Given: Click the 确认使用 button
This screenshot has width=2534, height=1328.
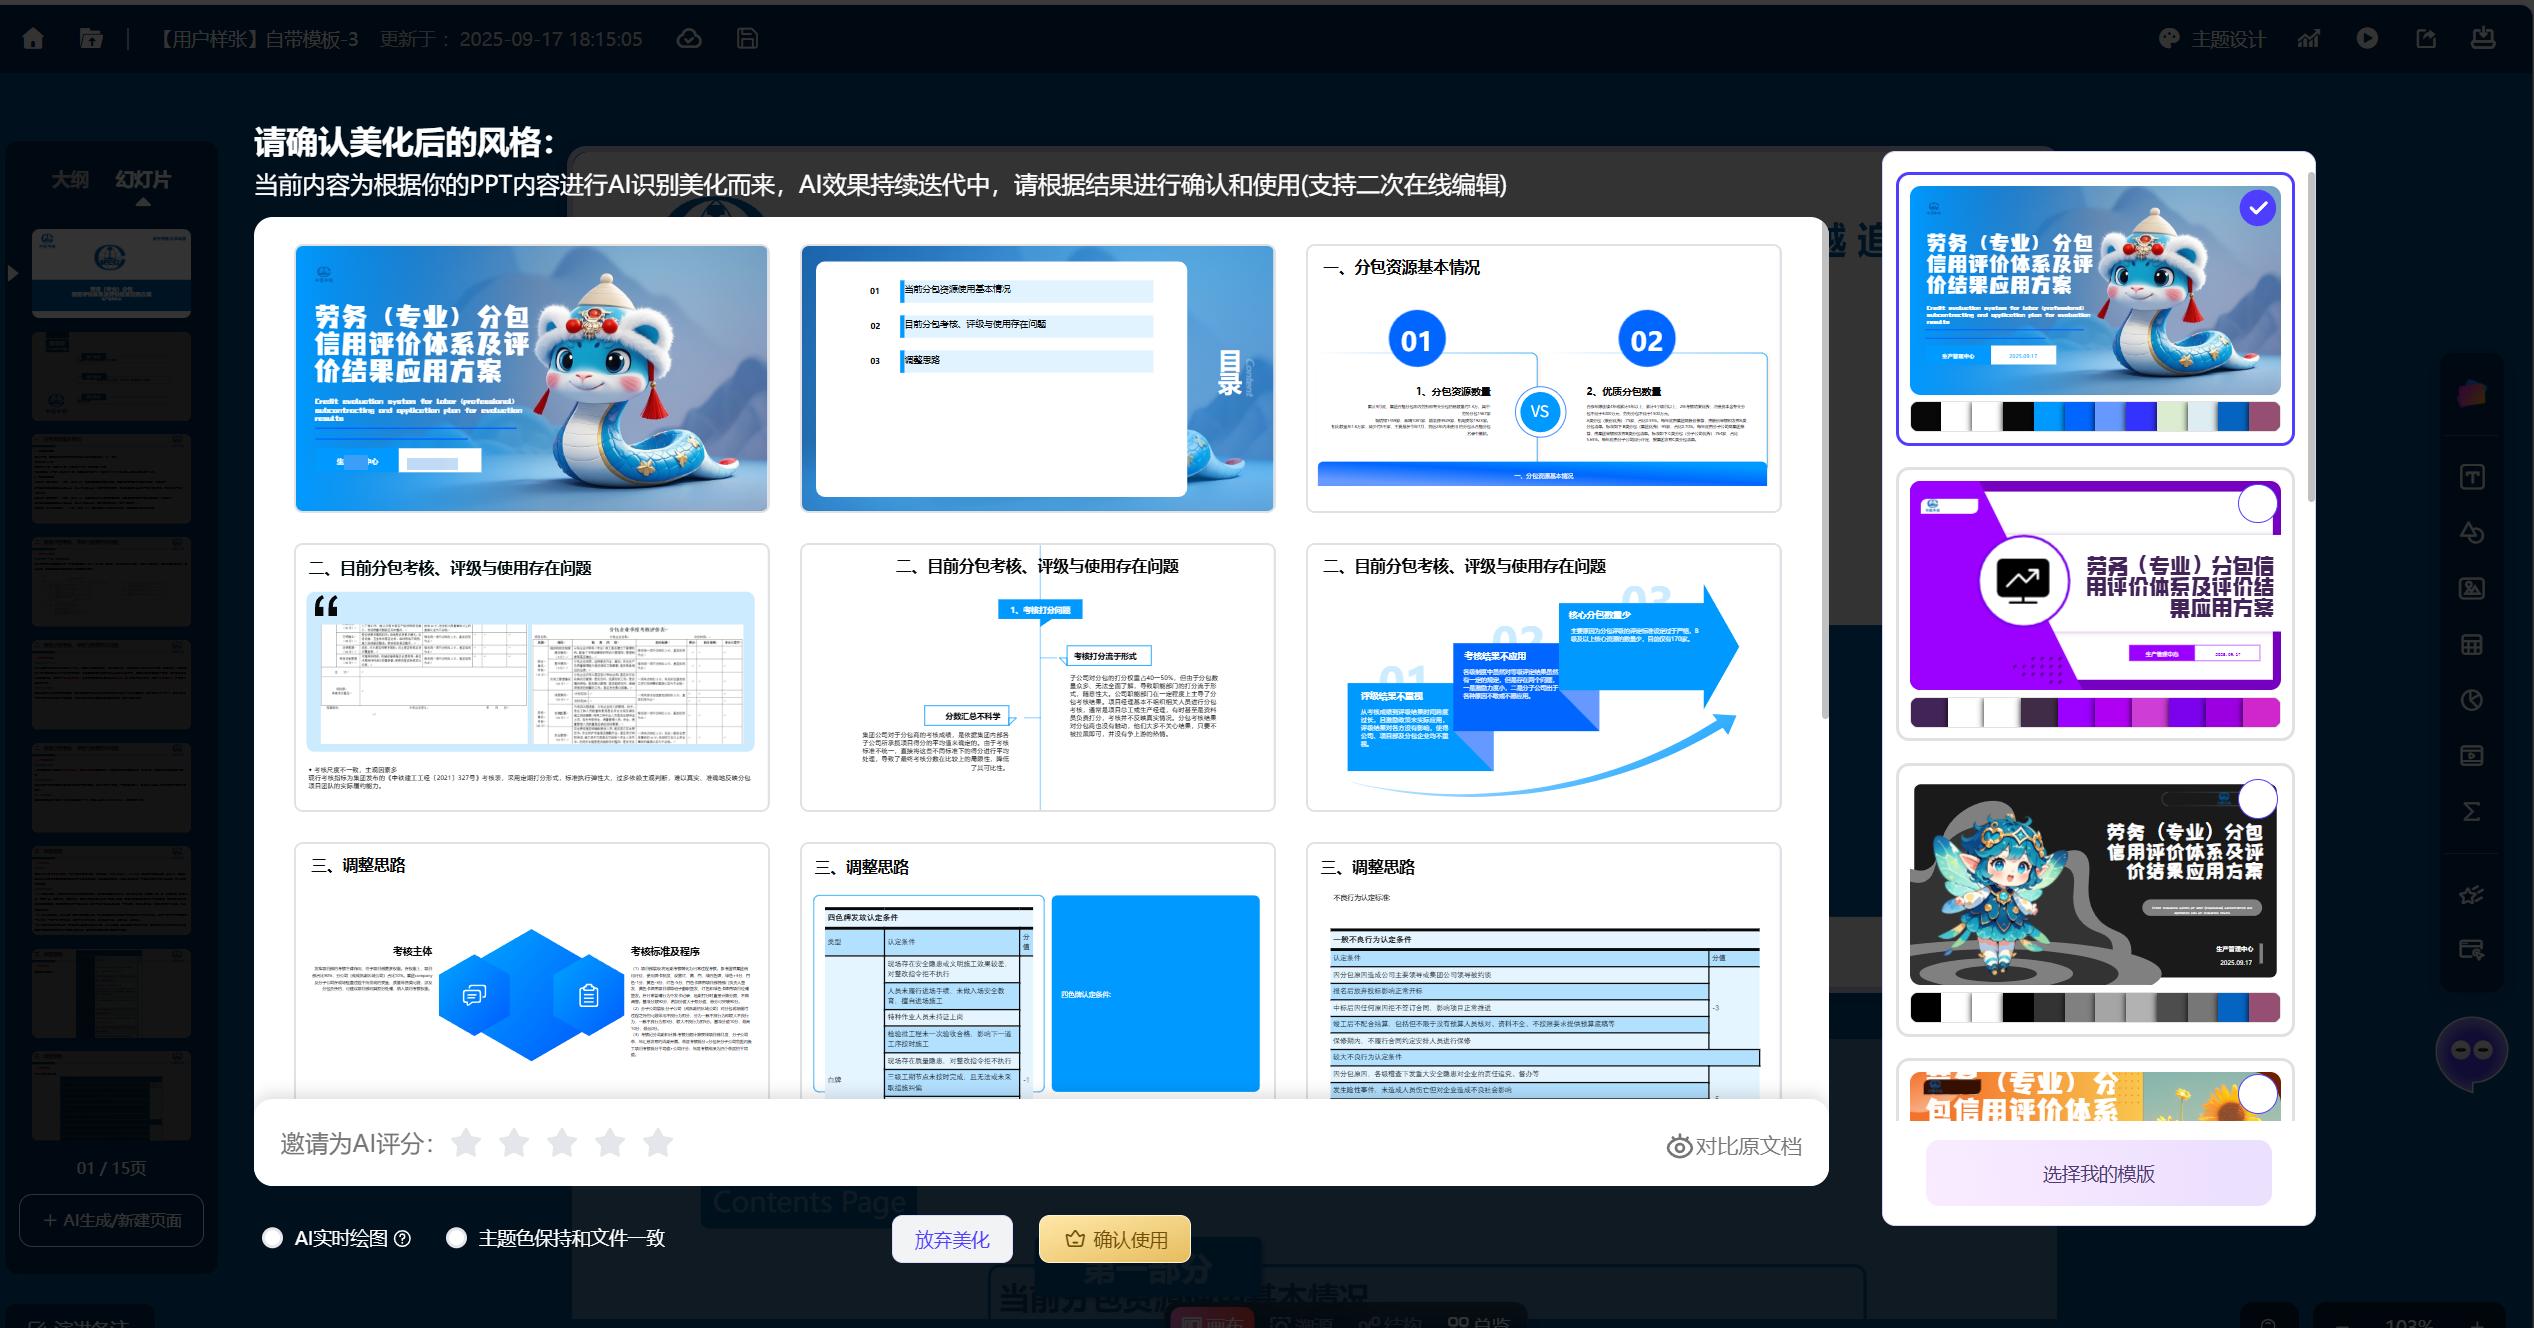Looking at the screenshot, I should 1115,1239.
